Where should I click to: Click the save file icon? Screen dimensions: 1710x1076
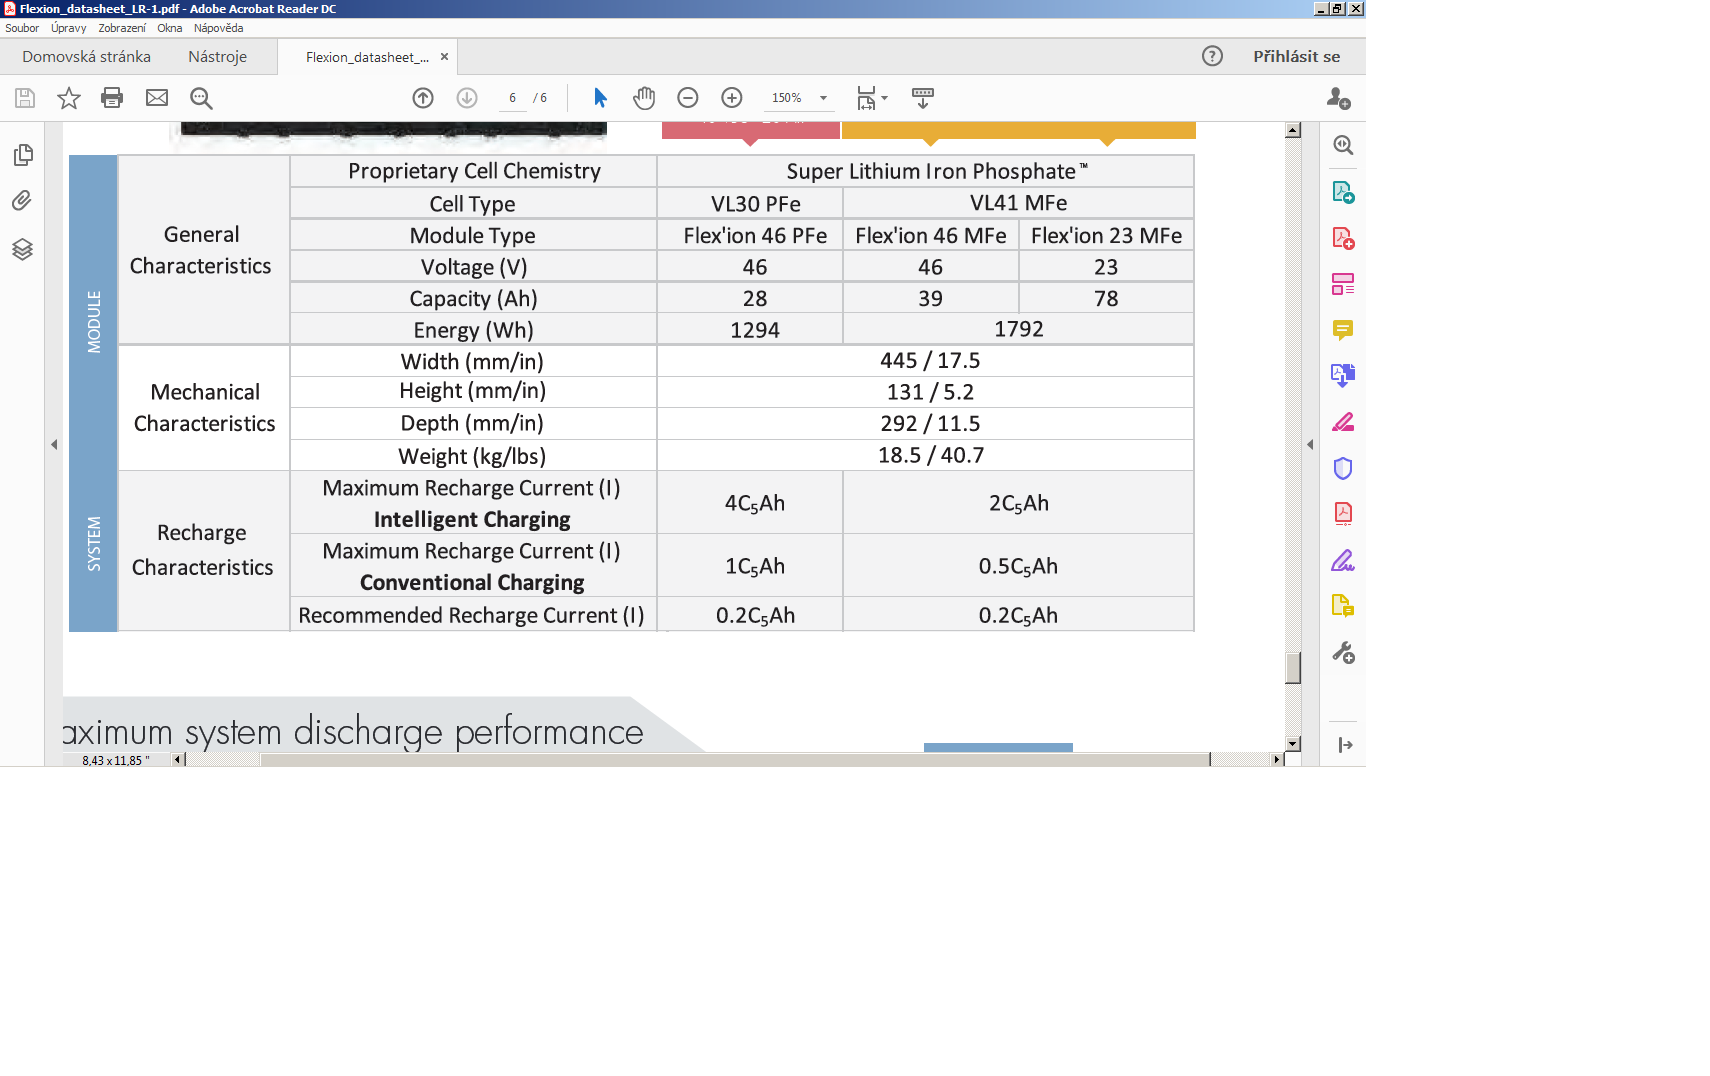[x=25, y=98]
